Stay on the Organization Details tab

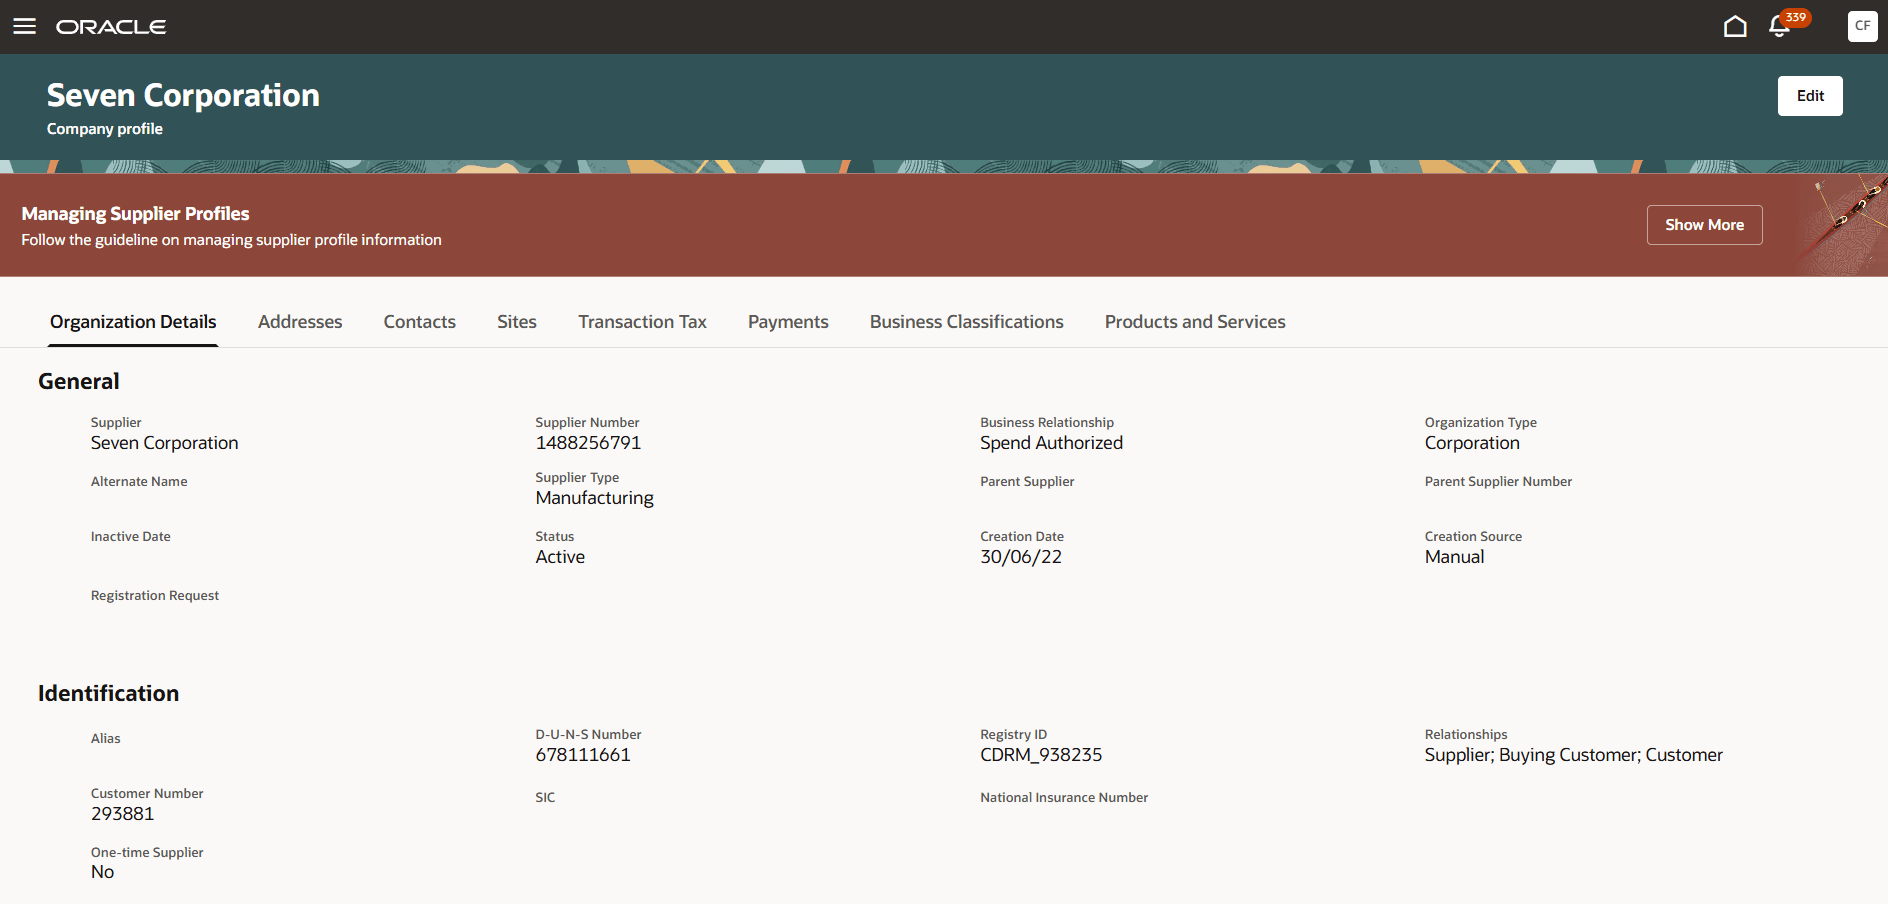[x=132, y=321]
